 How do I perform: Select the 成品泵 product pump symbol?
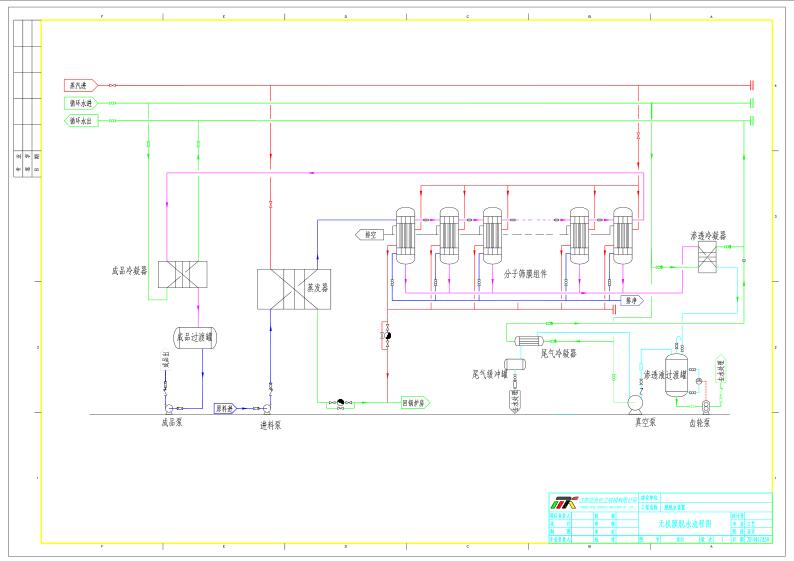[169, 408]
